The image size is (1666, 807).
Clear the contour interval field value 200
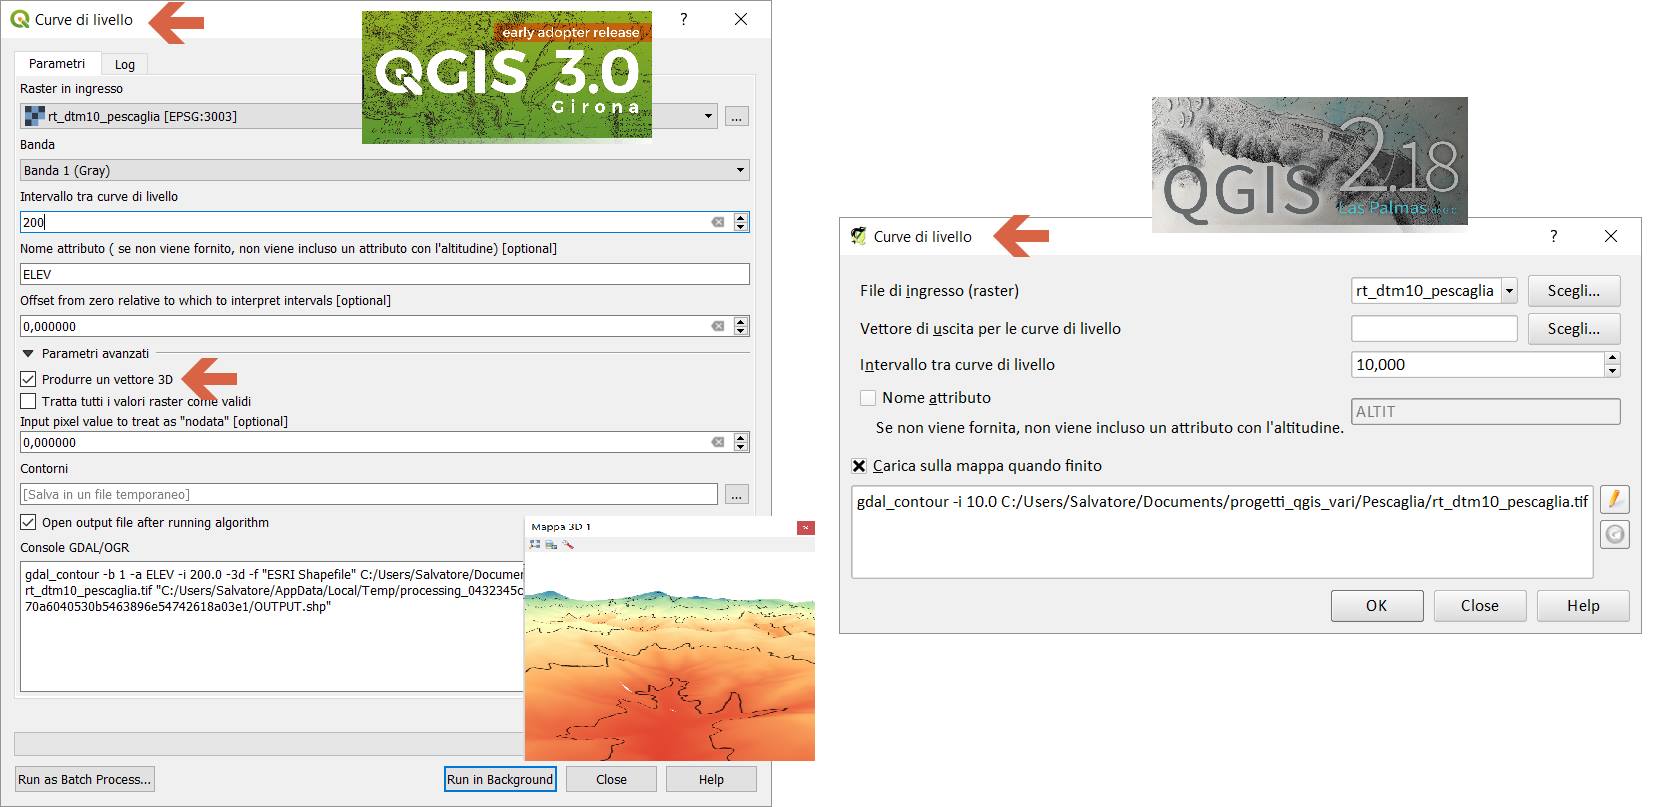click(717, 222)
